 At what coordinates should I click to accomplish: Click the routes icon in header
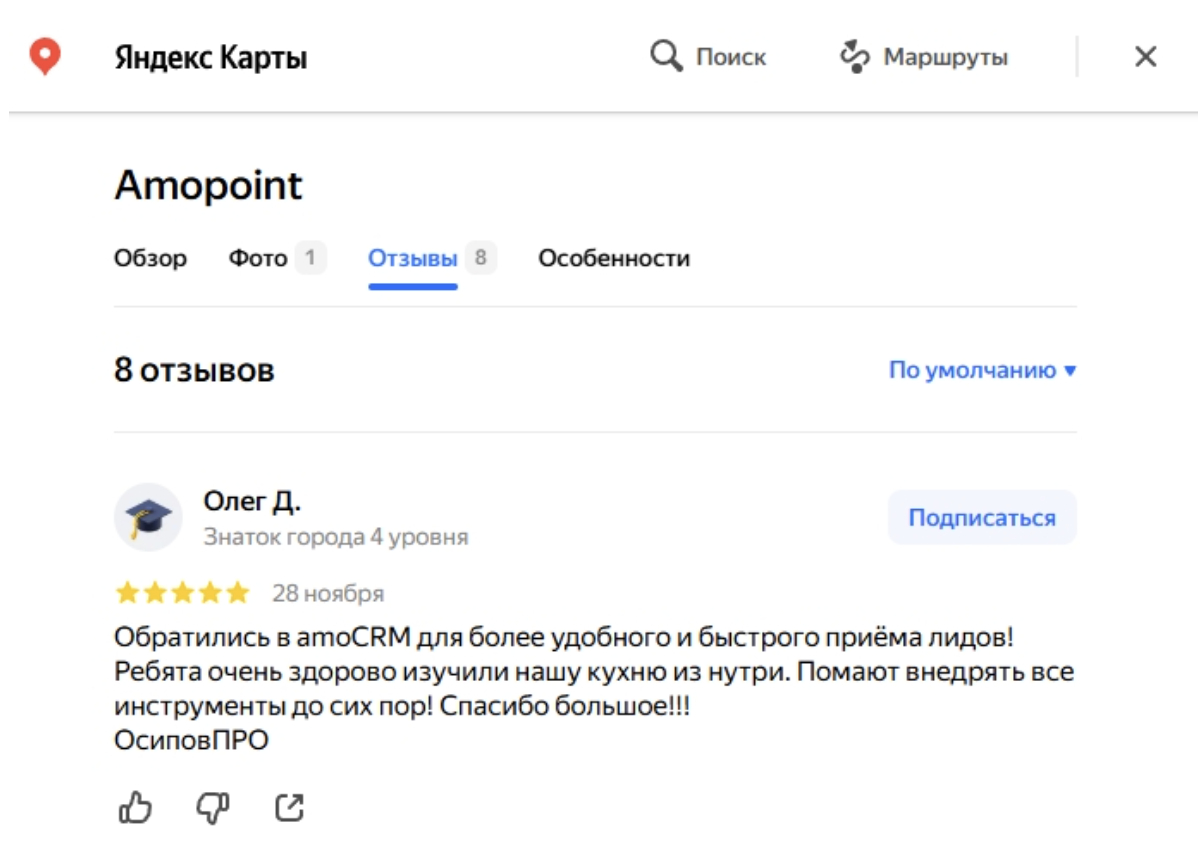tap(853, 57)
